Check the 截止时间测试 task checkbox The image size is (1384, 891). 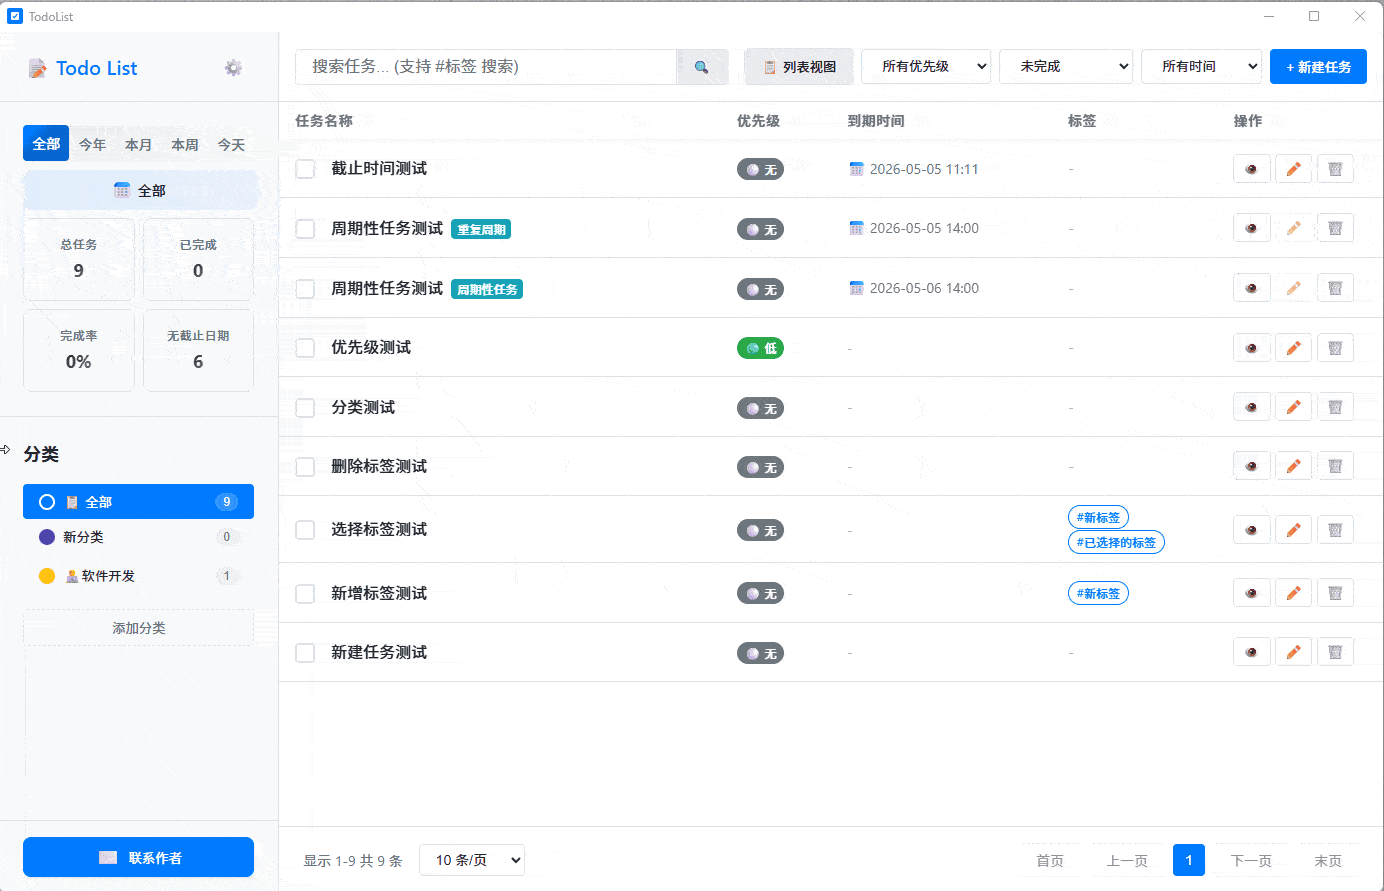(x=305, y=169)
